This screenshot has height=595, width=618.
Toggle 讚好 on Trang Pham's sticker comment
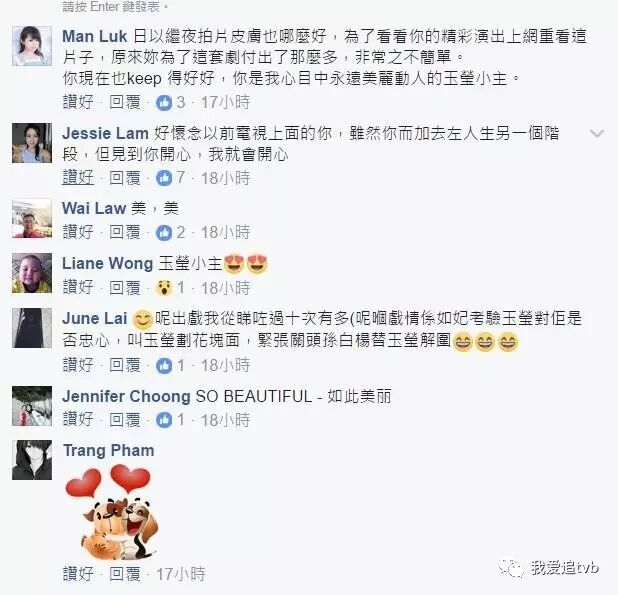coord(78,574)
